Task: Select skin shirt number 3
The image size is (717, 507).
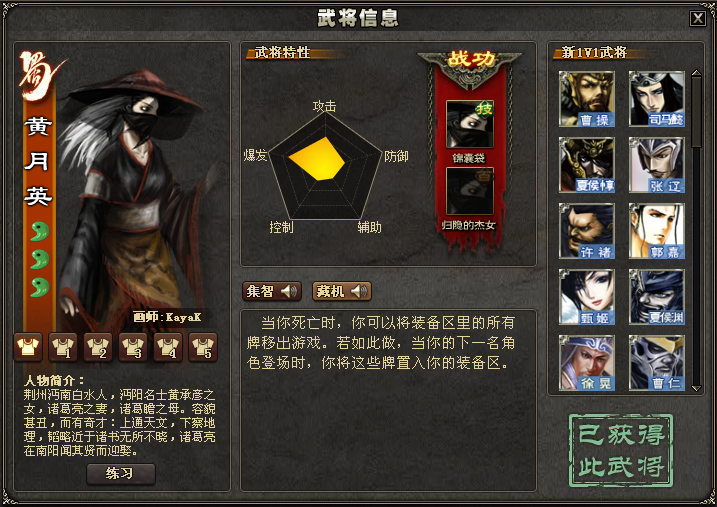Action: tap(133, 347)
